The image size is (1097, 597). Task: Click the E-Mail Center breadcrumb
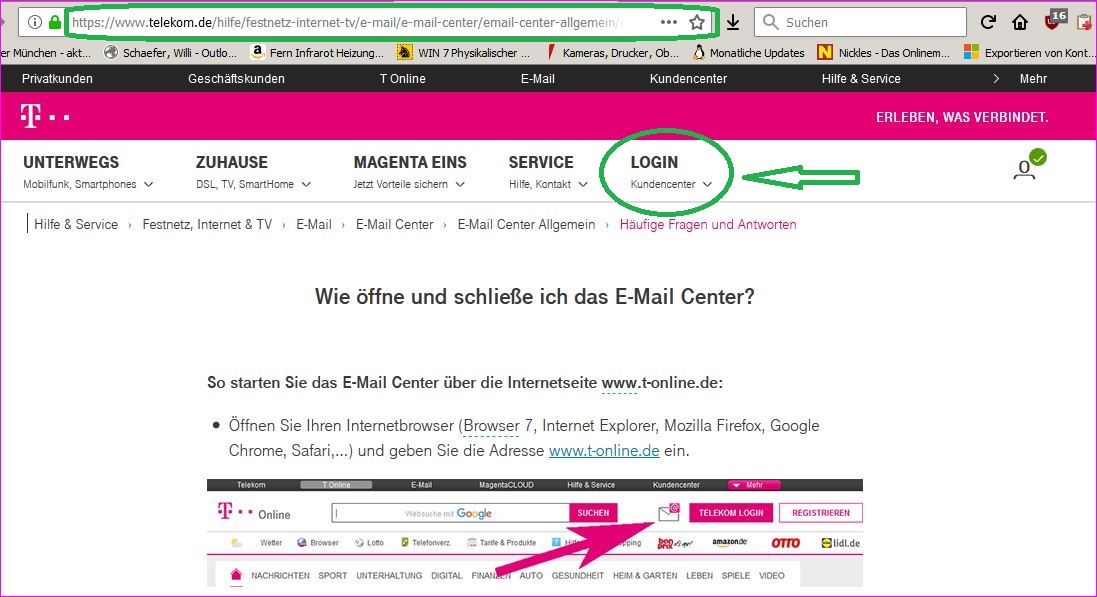[x=395, y=225]
